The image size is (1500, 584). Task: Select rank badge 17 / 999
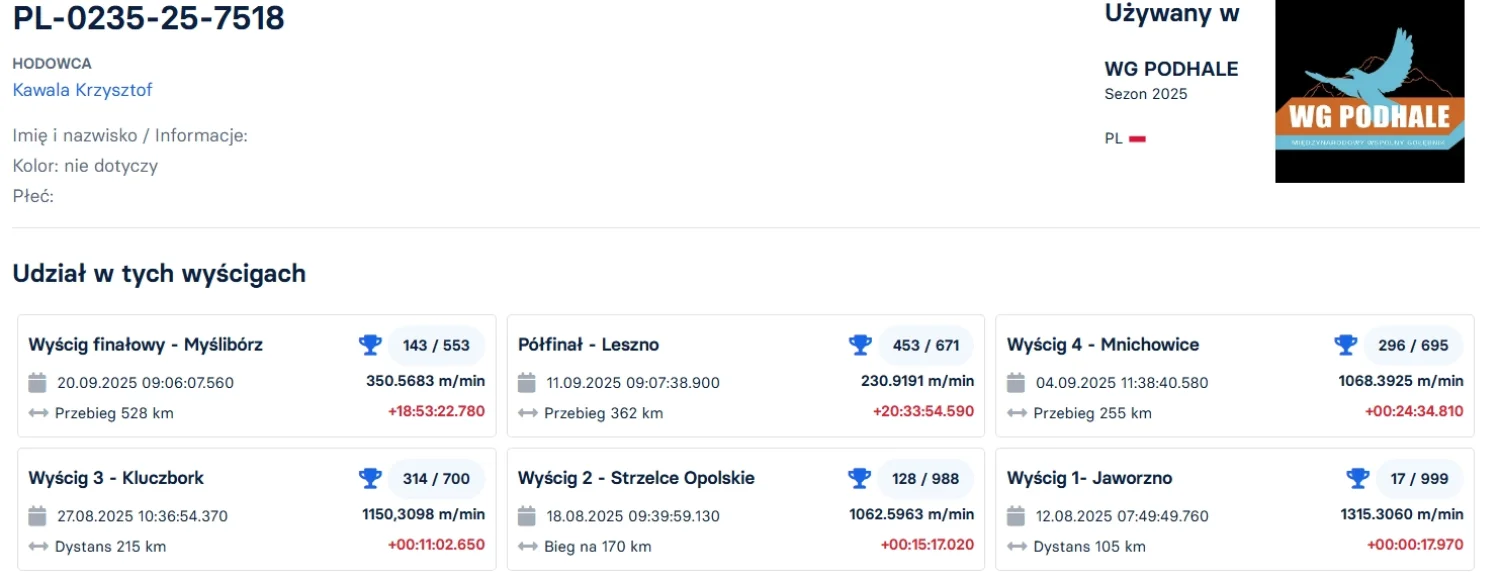[x=1419, y=478]
